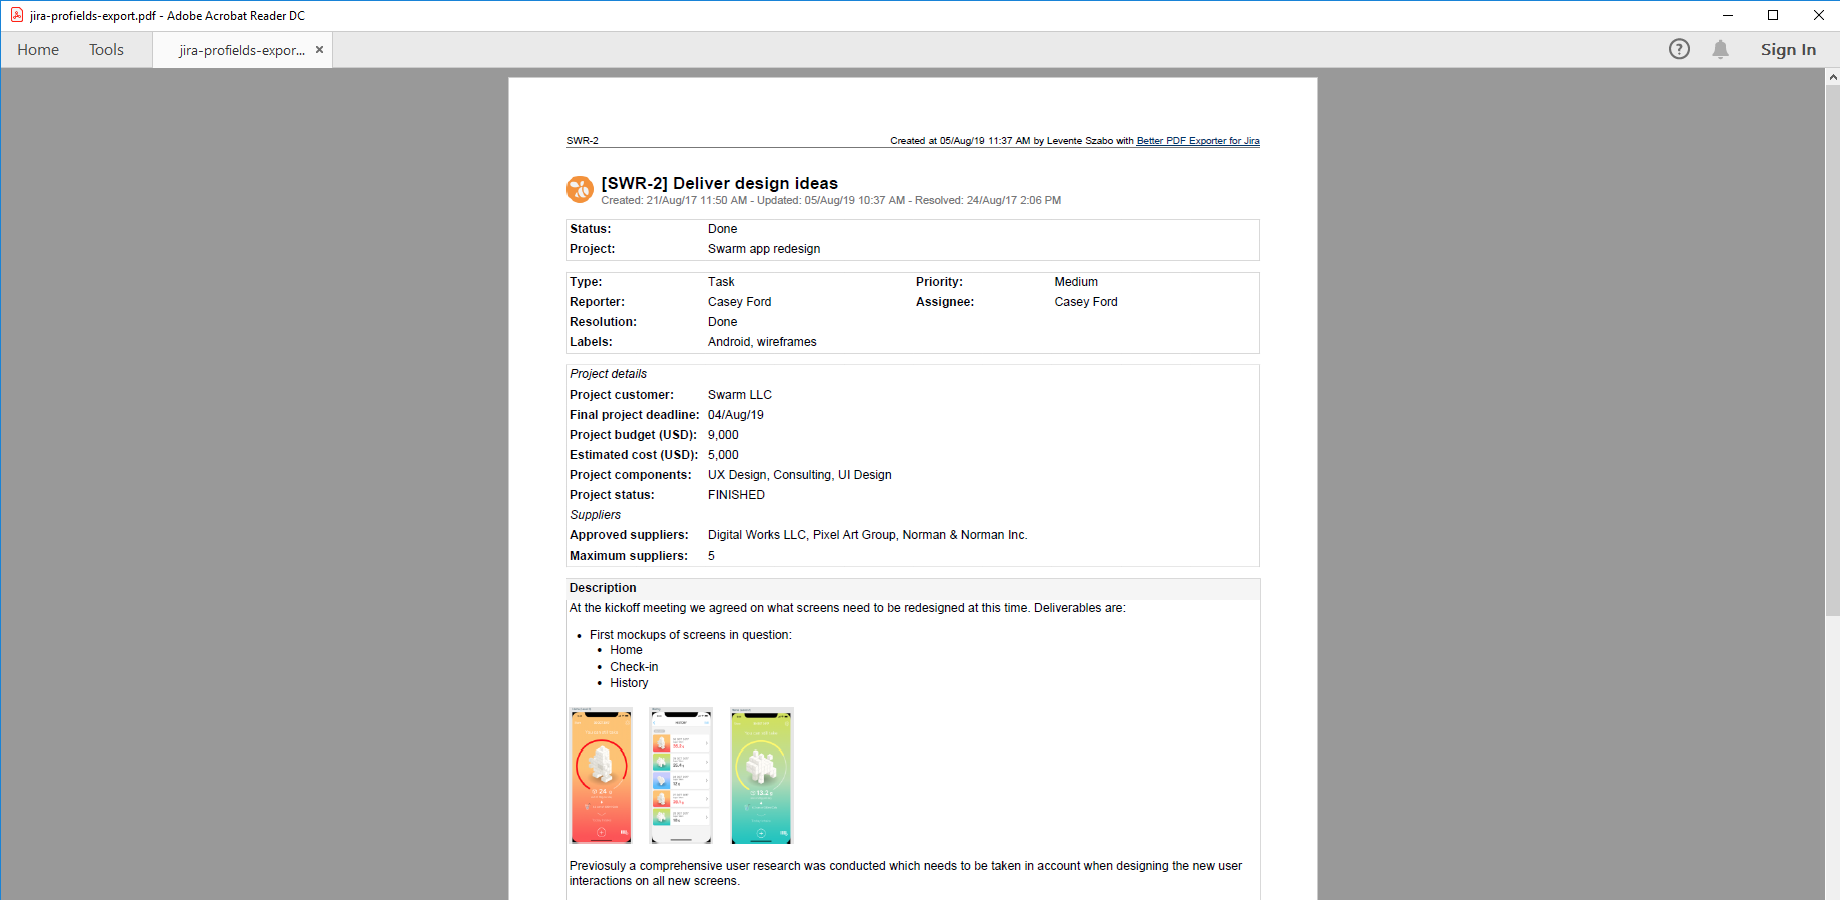Click the white list-screen mockup thumbnail
This screenshot has width=1840, height=900.
pyautogui.click(x=681, y=776)
